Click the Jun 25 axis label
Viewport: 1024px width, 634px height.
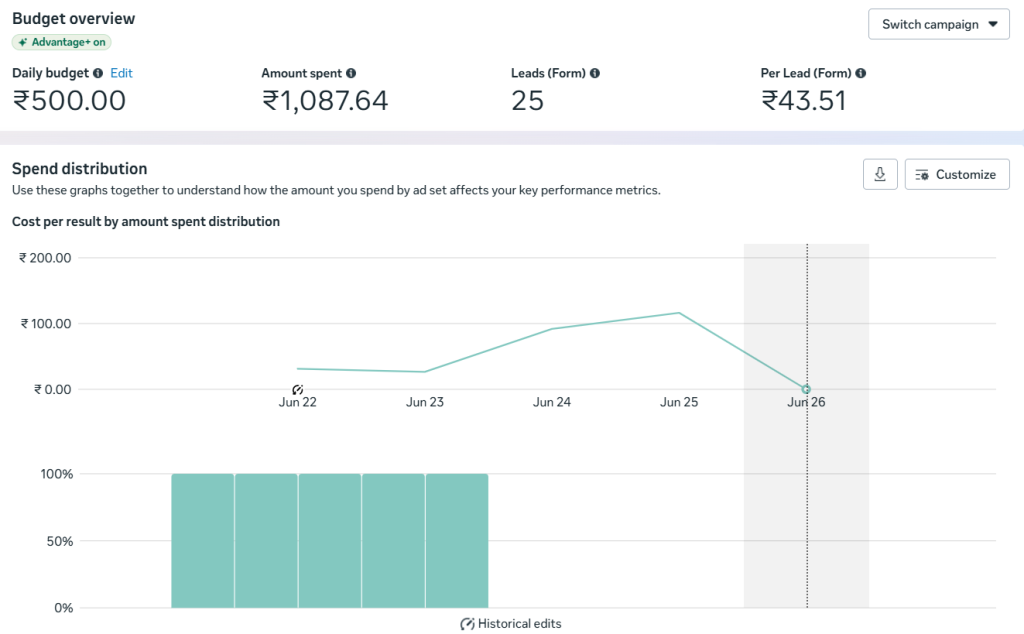[679, 402]
